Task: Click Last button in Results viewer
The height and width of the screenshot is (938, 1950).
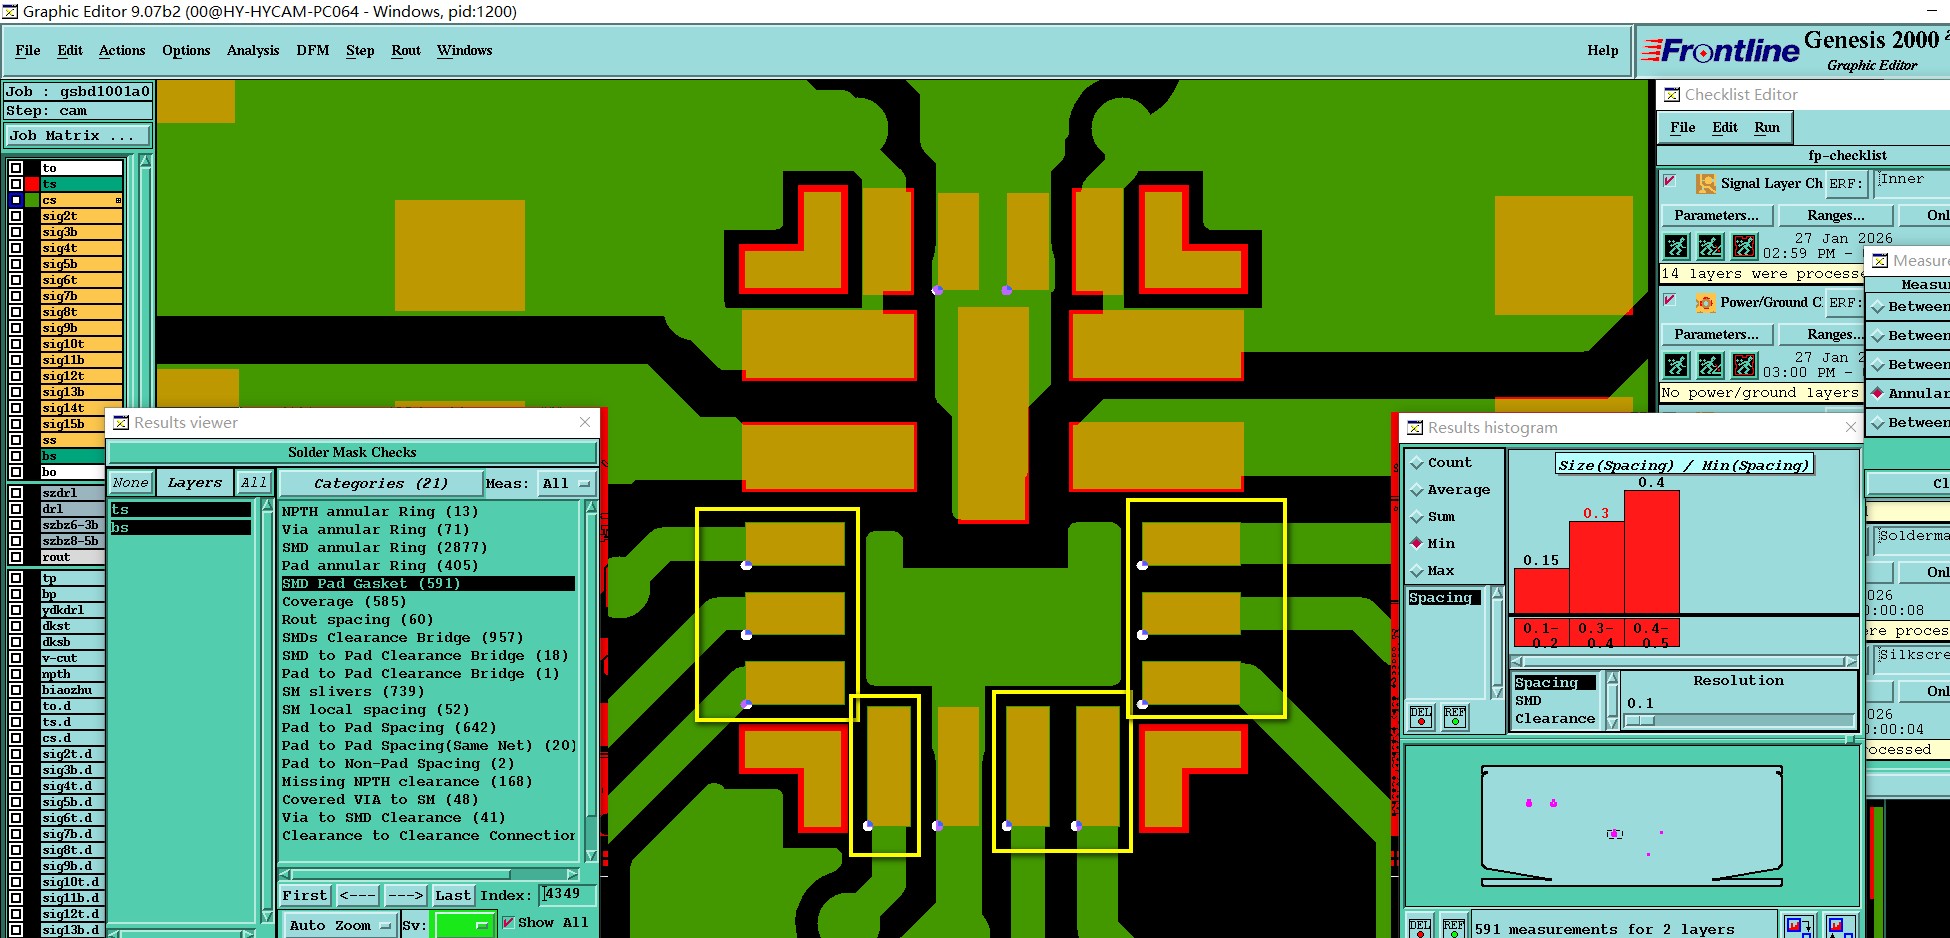Action: coord(453,896)
